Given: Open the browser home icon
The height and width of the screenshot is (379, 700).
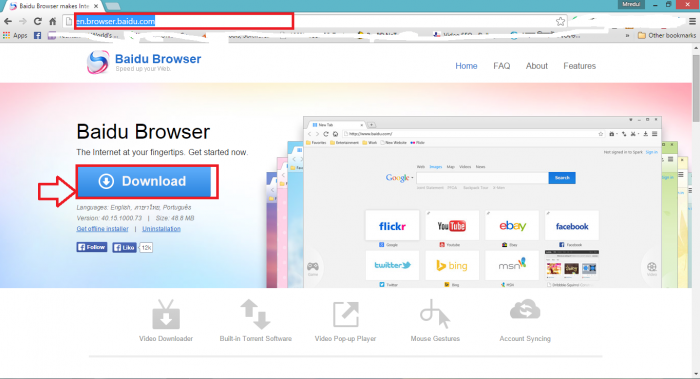Looking at the screenshot, I should [53, 21].
